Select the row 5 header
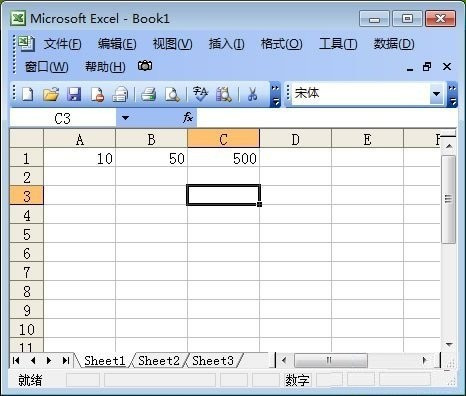The width and height of the screenshot is (466, 396). 27,234
